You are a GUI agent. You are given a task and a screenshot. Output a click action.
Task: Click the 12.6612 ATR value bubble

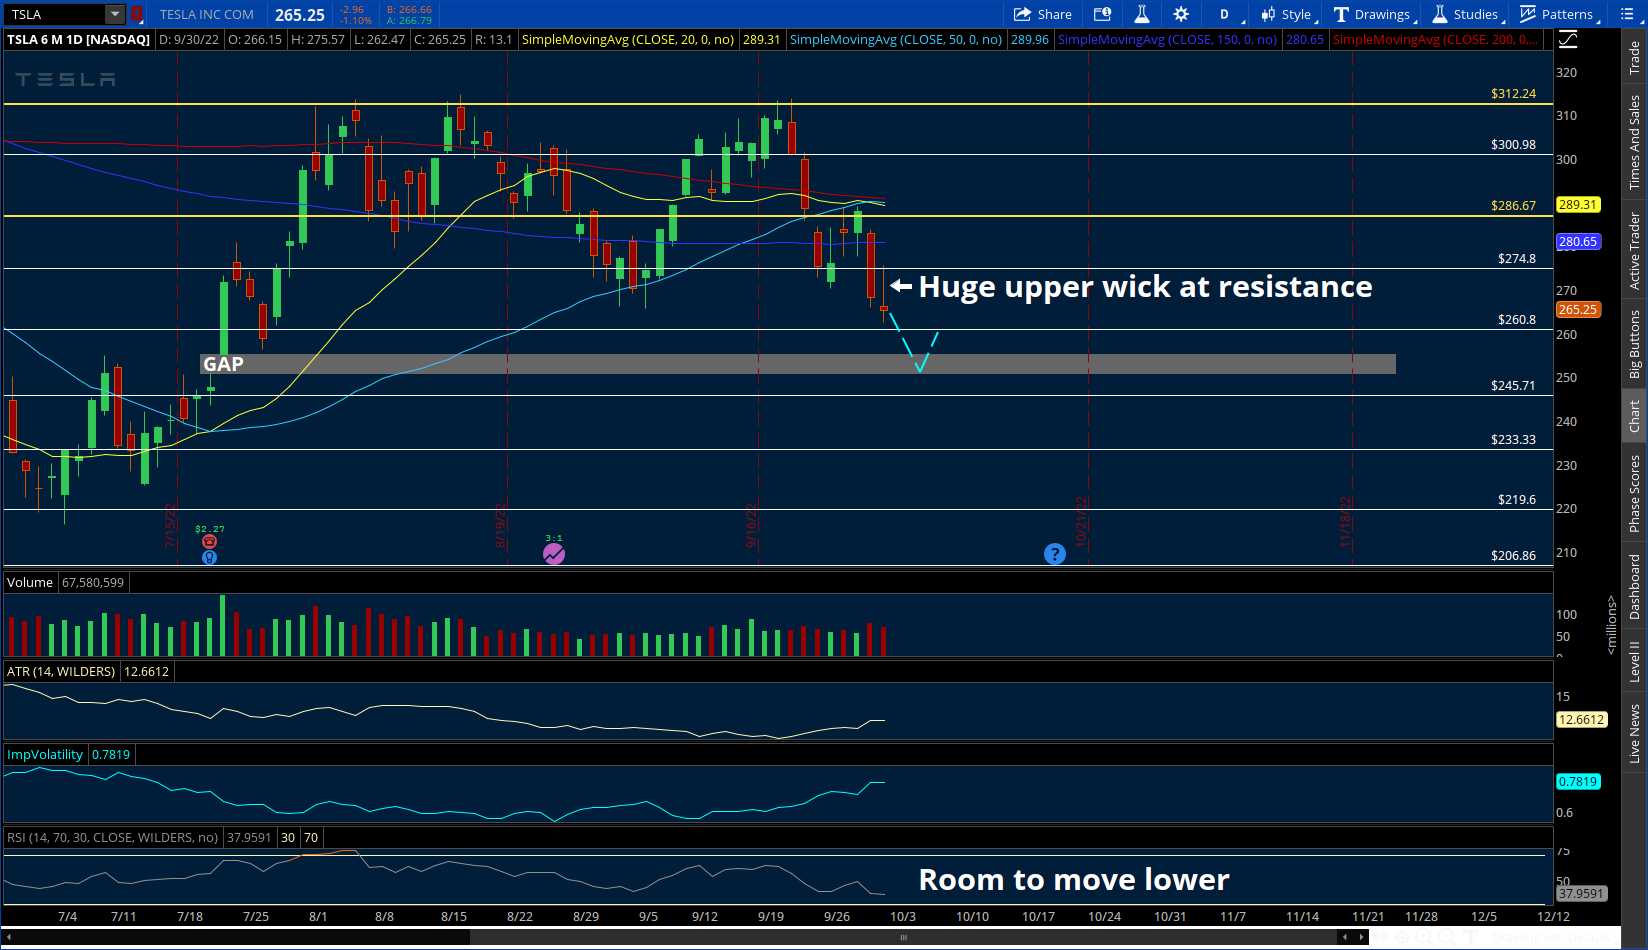coord(1581,719)
